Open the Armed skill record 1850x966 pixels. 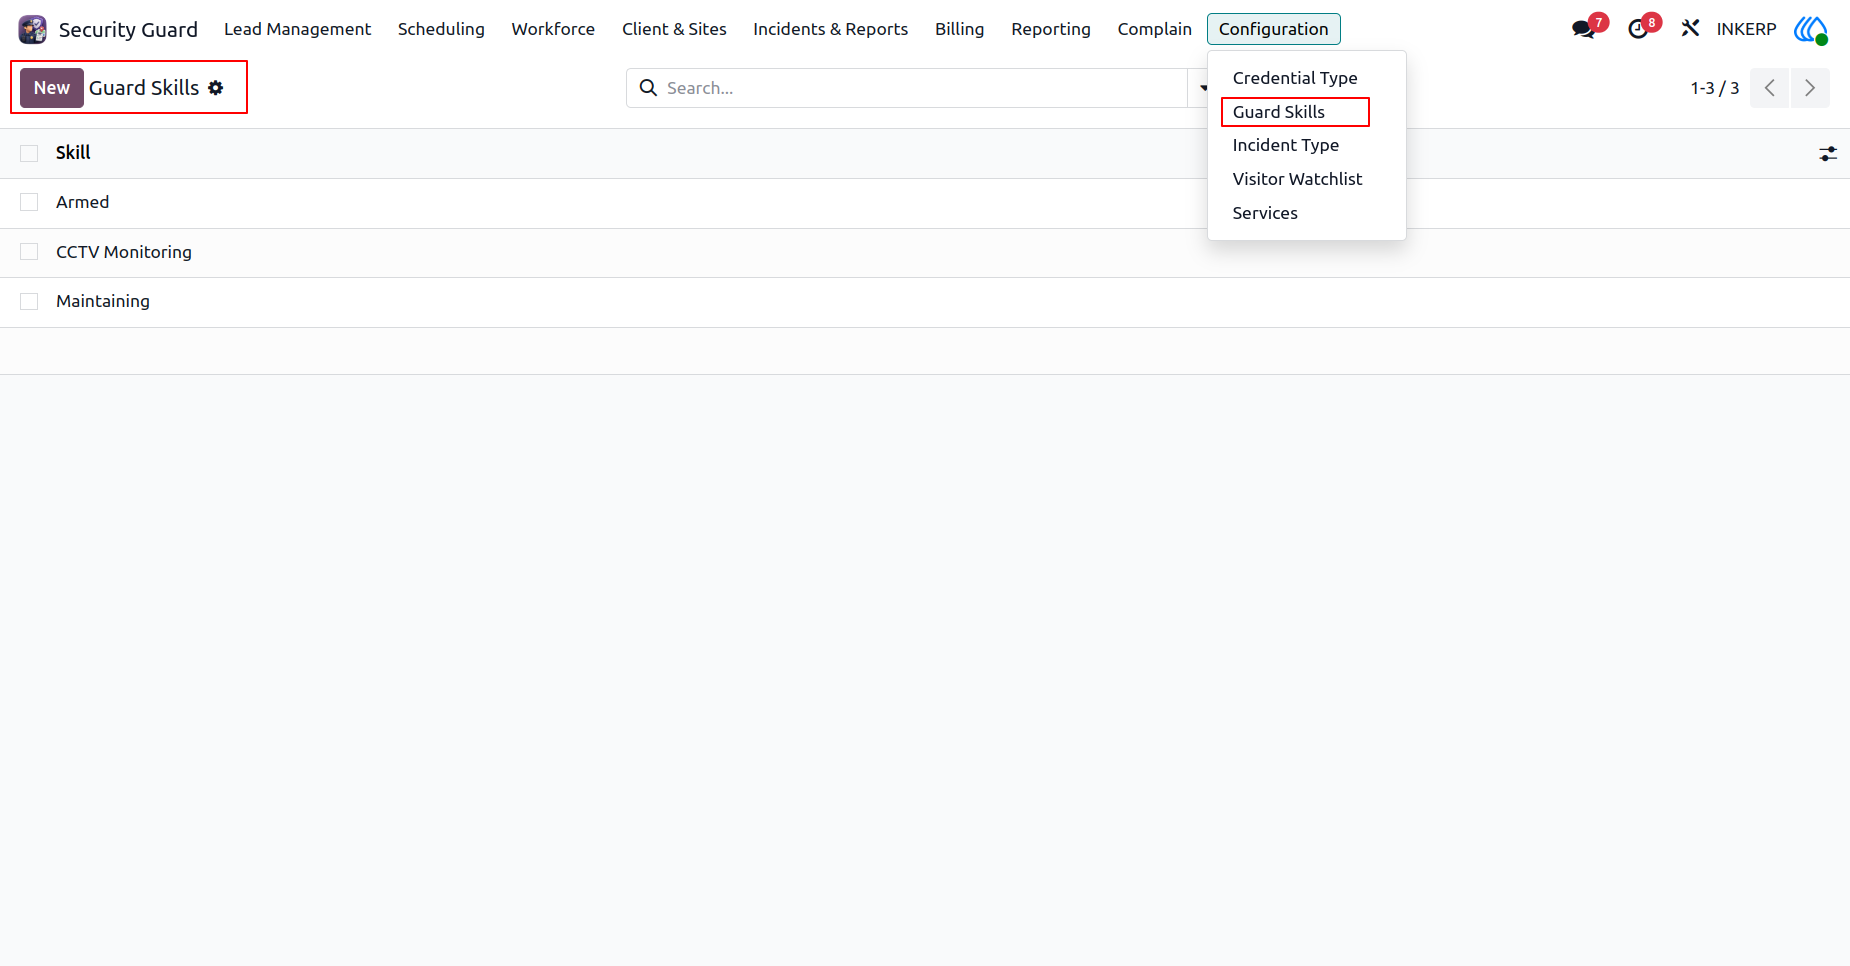click(x=83, y=202)
